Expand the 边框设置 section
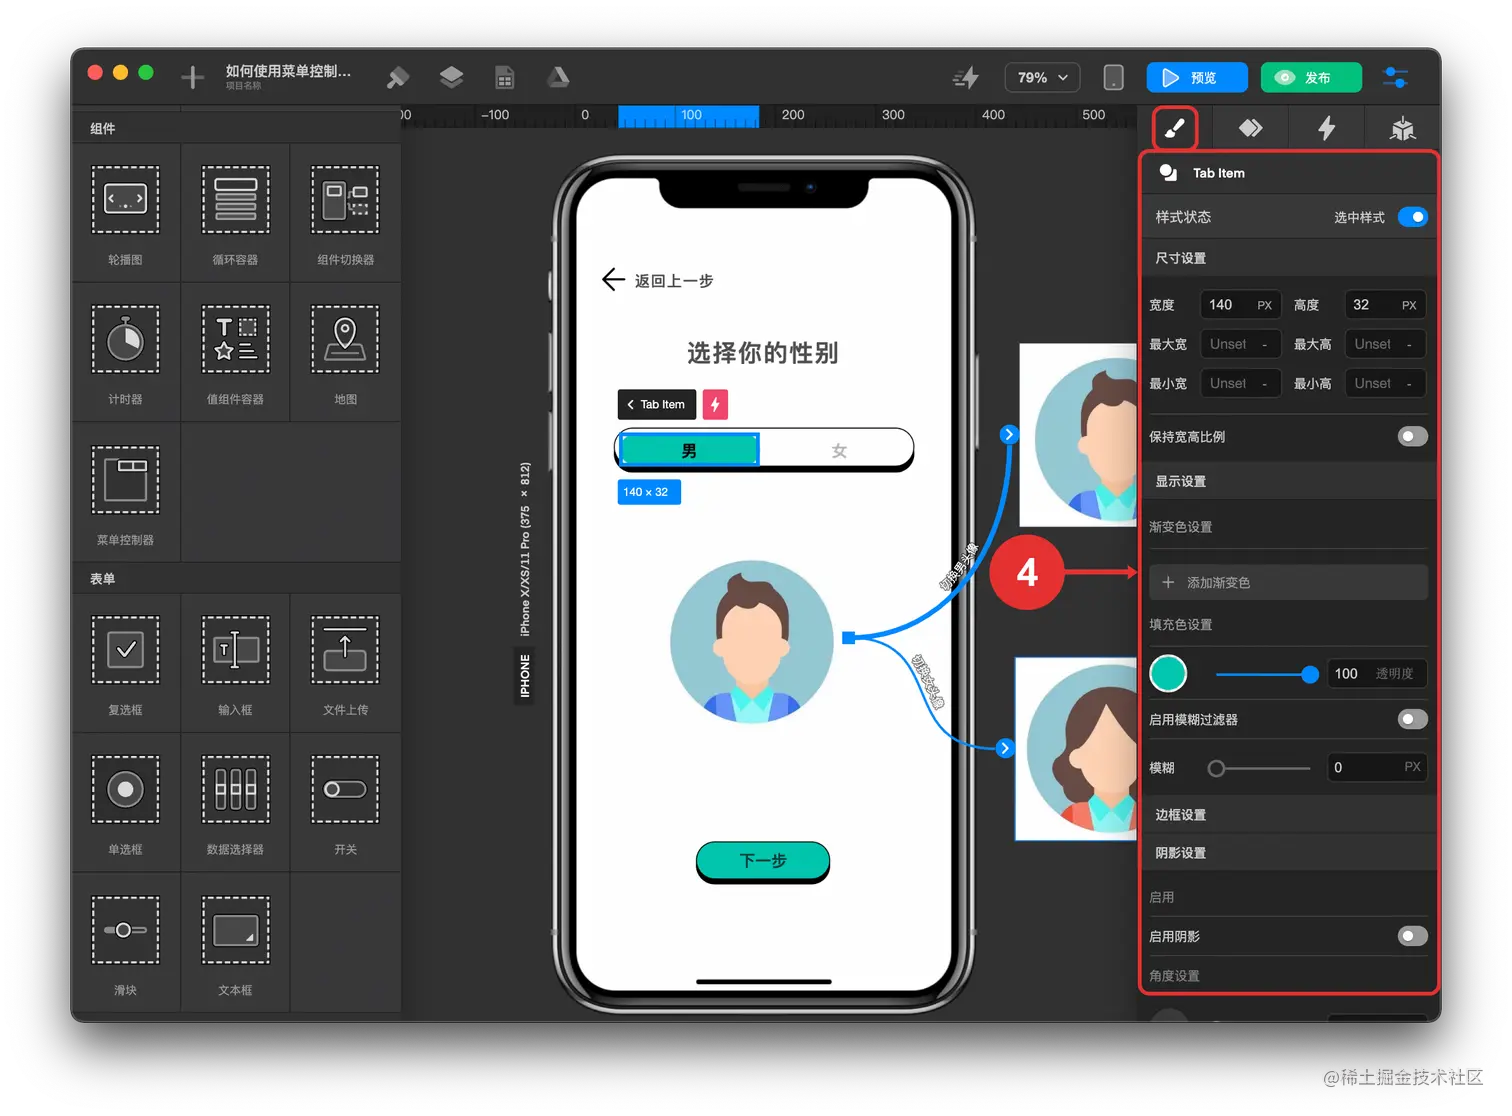Image resolution: width=1512 pixels, height=1116 pixels. 1288,815
